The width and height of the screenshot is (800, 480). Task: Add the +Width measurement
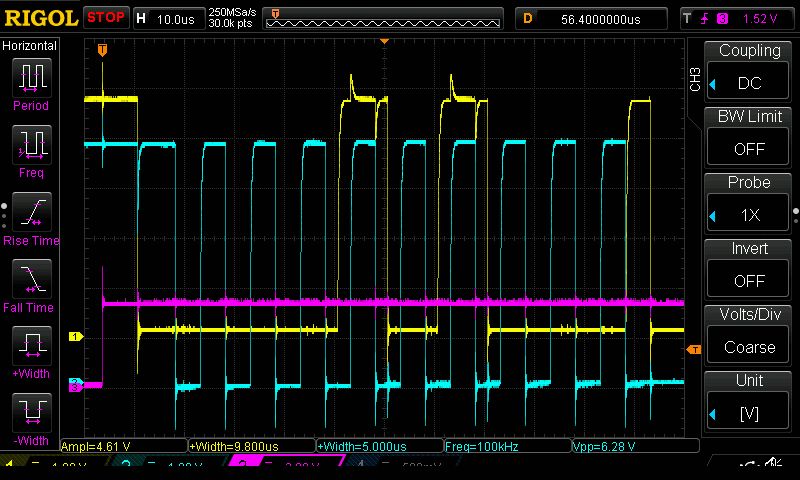click(x=31, y=352)
